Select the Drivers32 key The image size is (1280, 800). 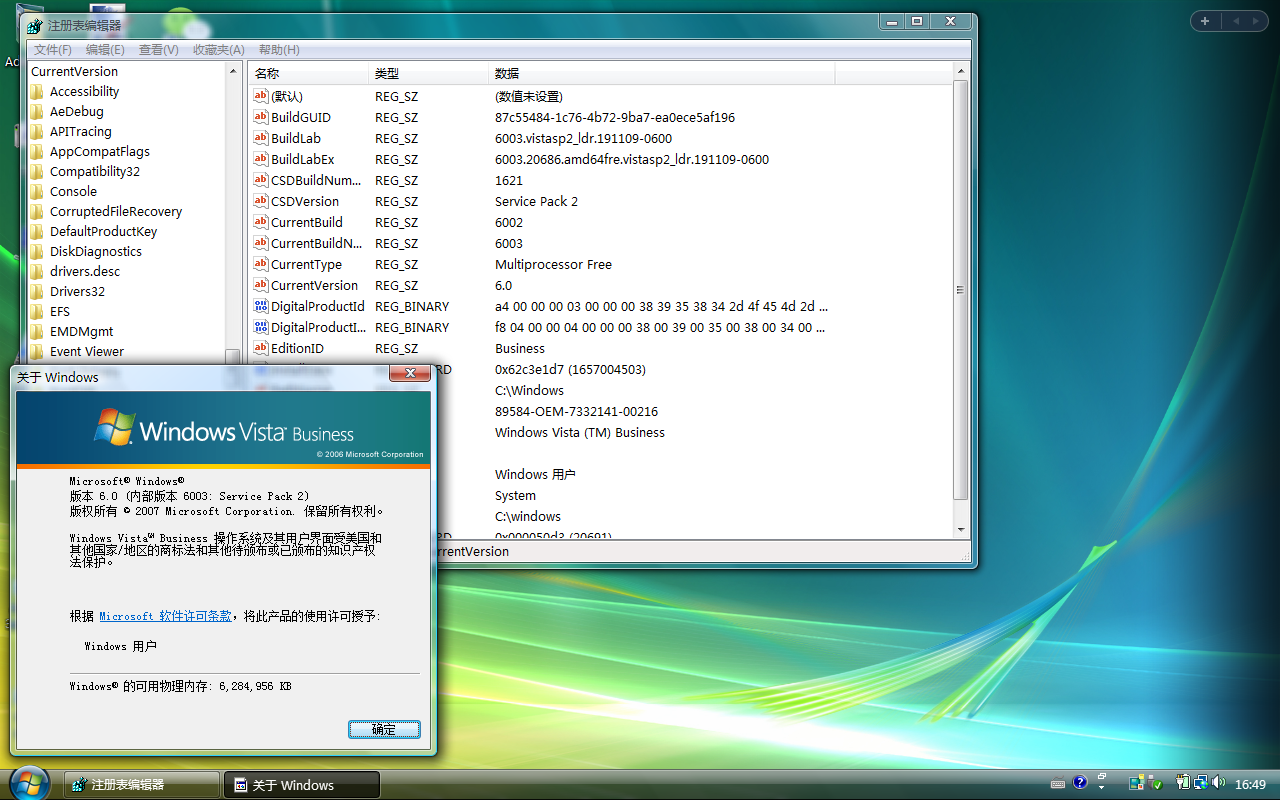[x=77, y=292]
